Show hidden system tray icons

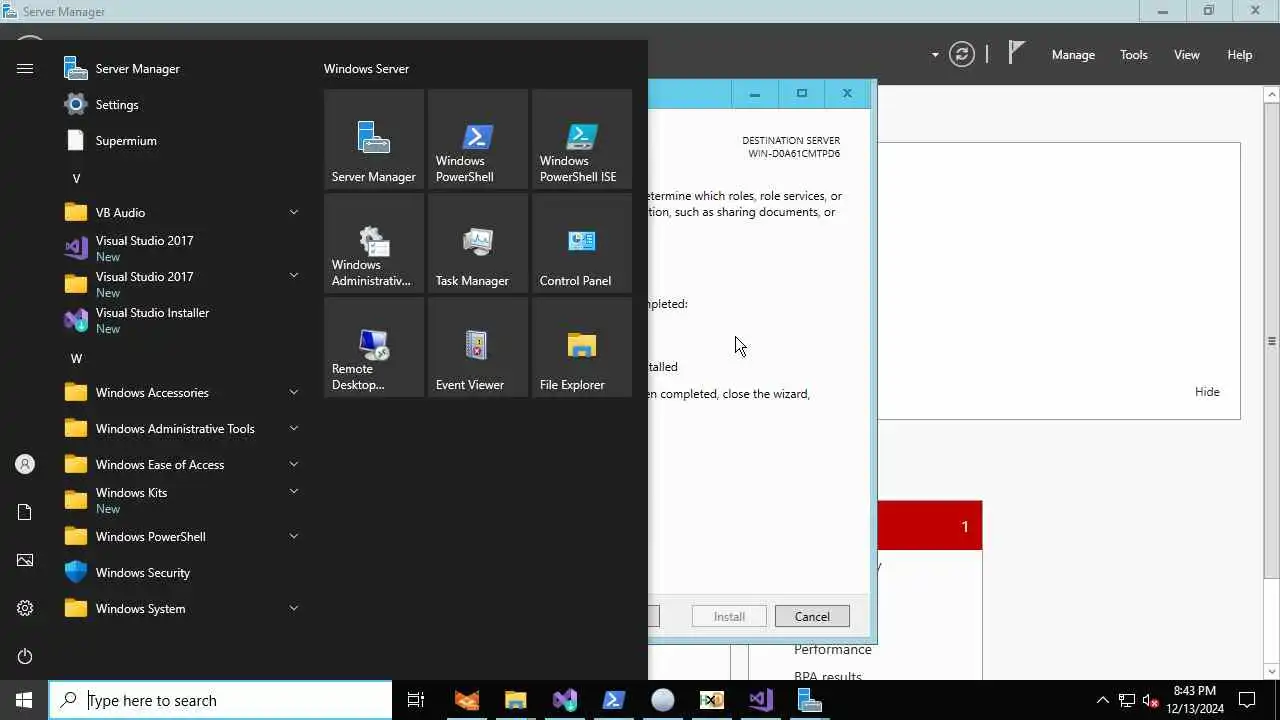[x=1102, y=700]
